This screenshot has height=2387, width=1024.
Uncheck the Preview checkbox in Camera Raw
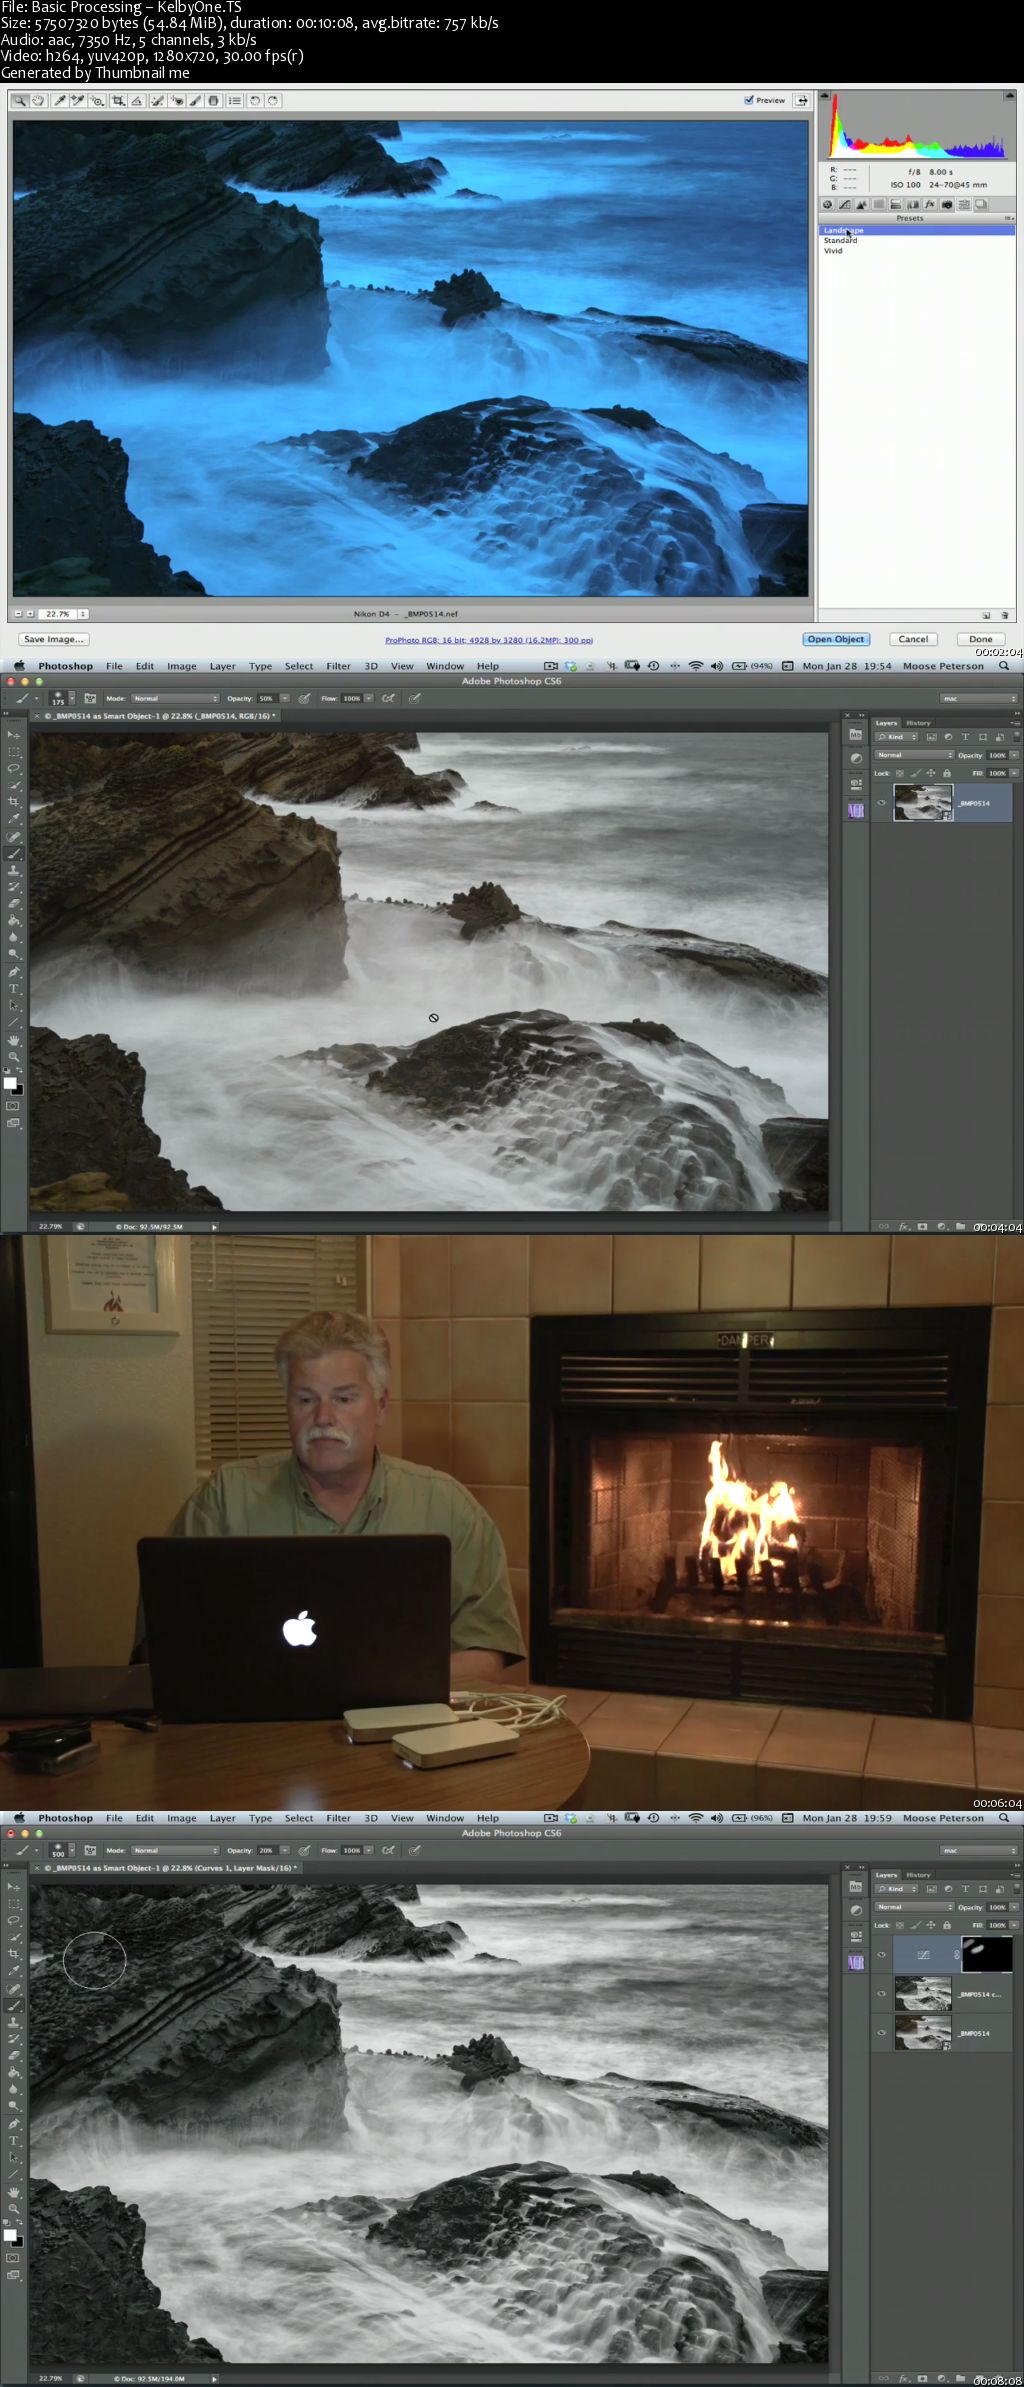pyautogui.click(x=749, y=101)
